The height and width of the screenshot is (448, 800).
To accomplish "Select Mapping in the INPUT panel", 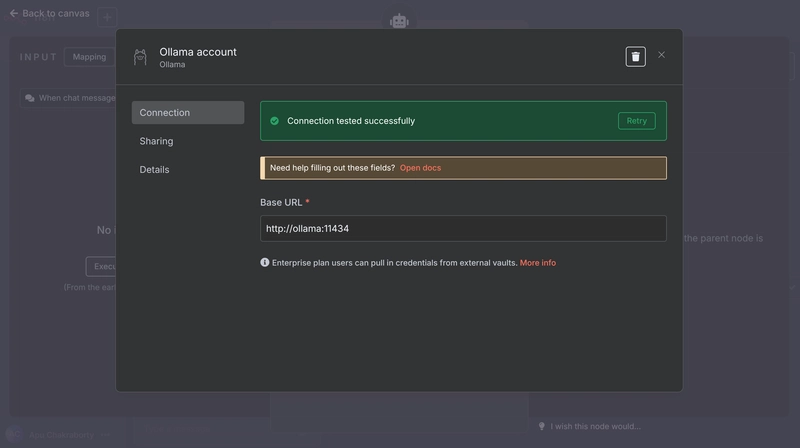I will (89, 57).
